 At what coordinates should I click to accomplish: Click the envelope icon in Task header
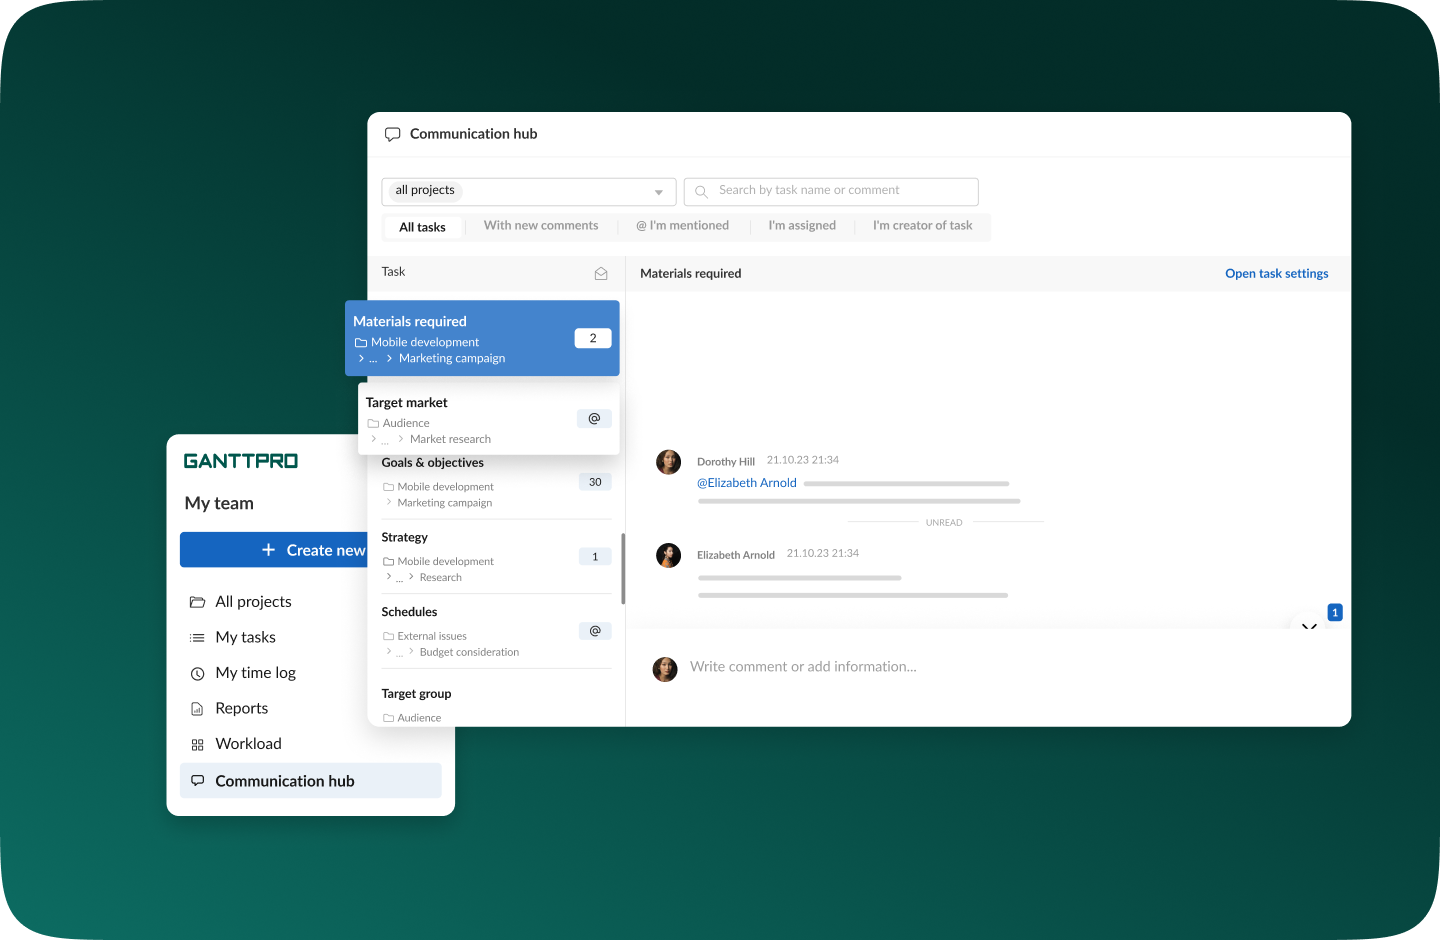(601, 273)
